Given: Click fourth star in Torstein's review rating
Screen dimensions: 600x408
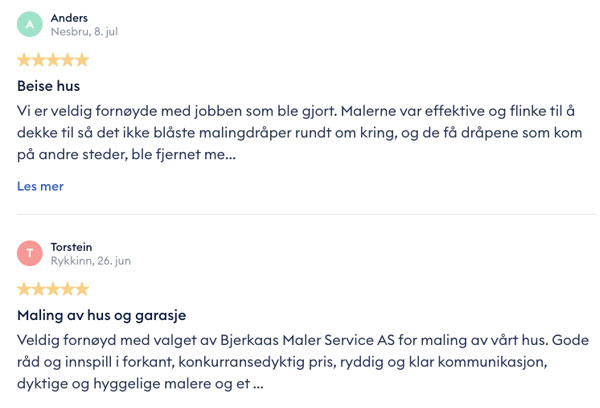Looking at the screenshot, I should click(x=67, y=289).
